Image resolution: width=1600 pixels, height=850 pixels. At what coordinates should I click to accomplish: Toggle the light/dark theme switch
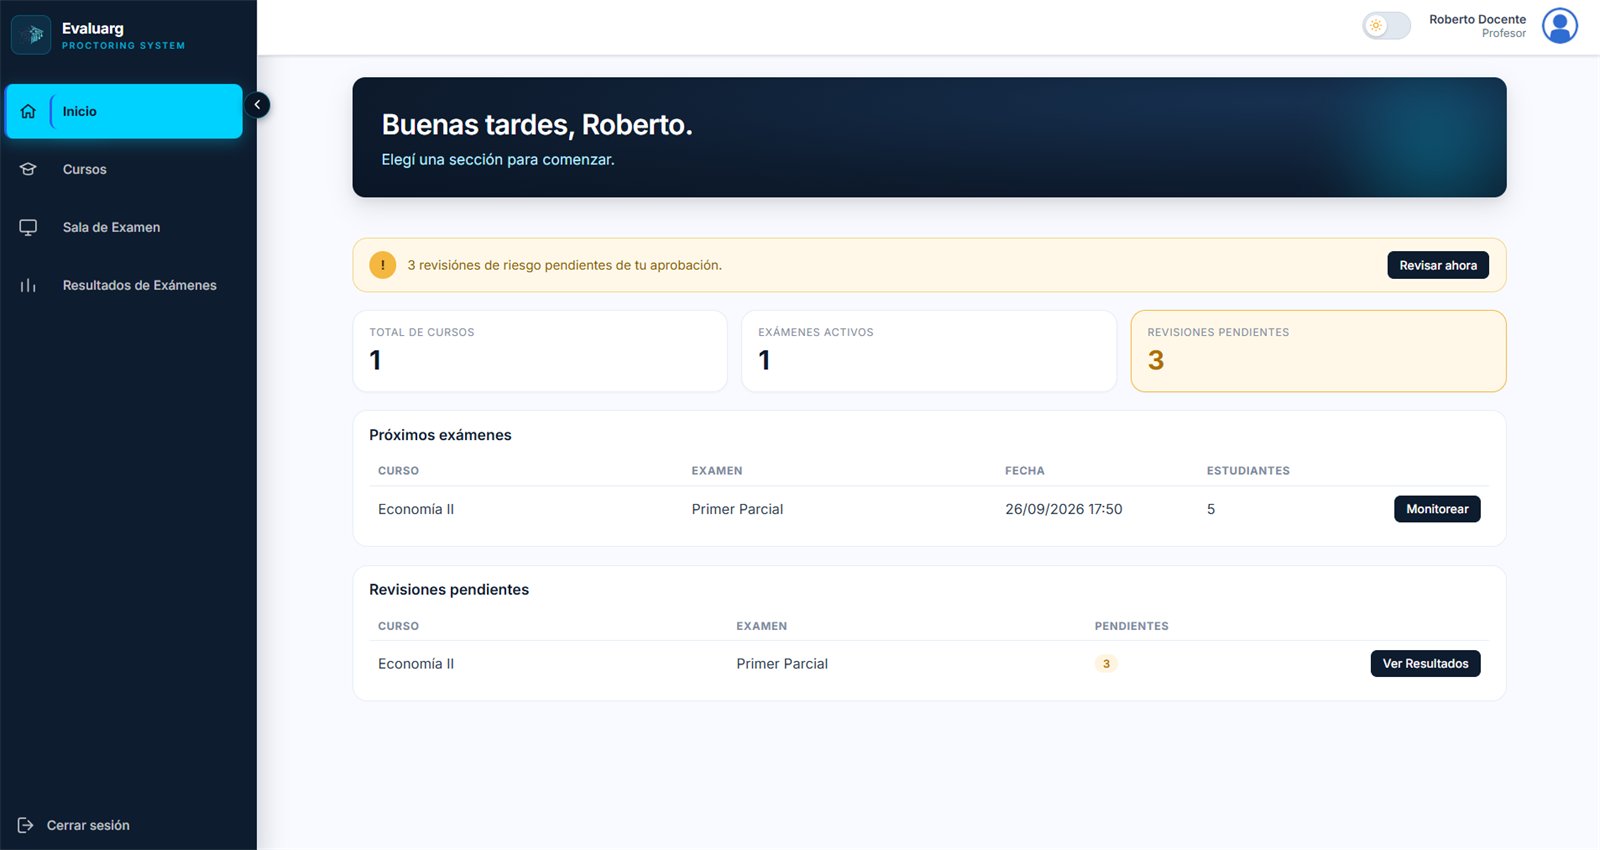[x=1386, y=26]
